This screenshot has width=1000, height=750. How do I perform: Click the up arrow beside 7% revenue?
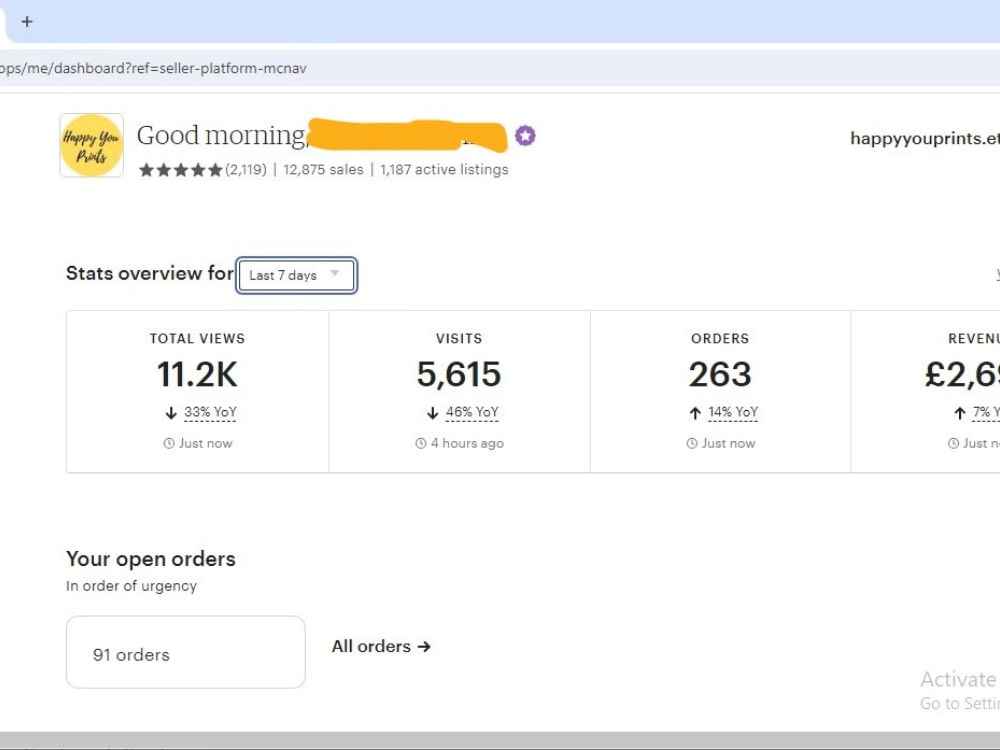pos(960,413)
